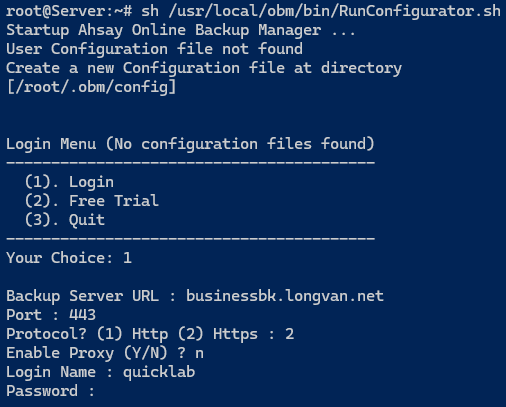This screenshot has width=506, height=407.
Task: Click the Enable Proxy answer n
Action: pyautogui.click(x=199, y=353)
